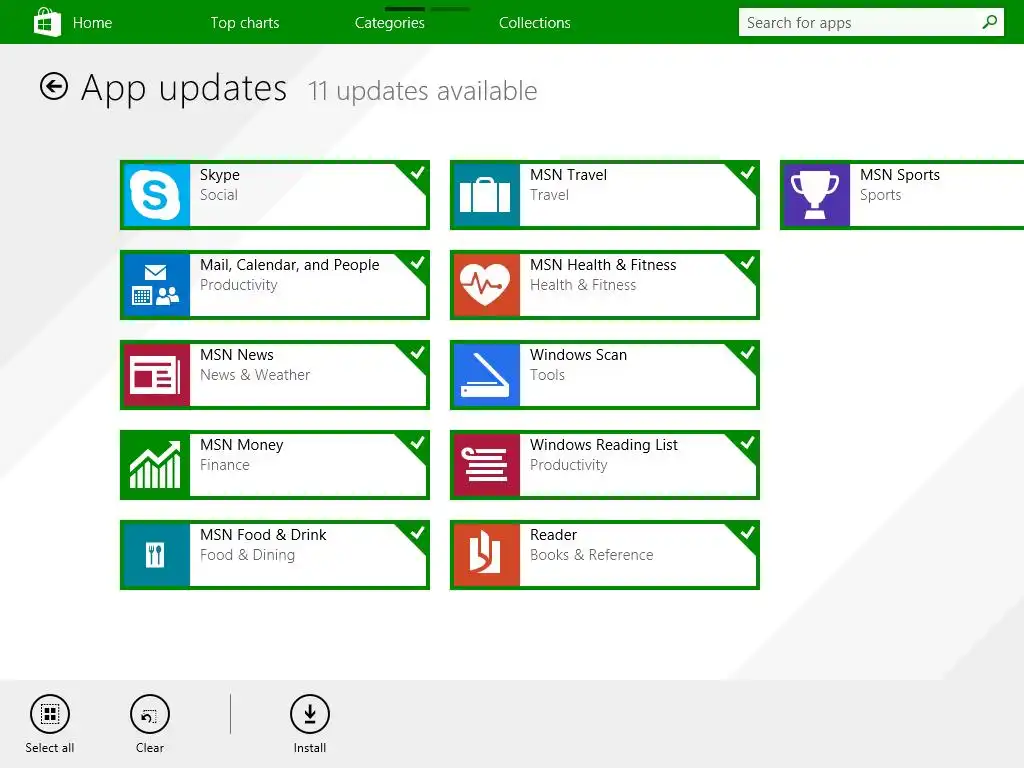This screenshot has width=1024, height=768.
Task: Click the MSN Sports title text
Action: pos(900,175)
